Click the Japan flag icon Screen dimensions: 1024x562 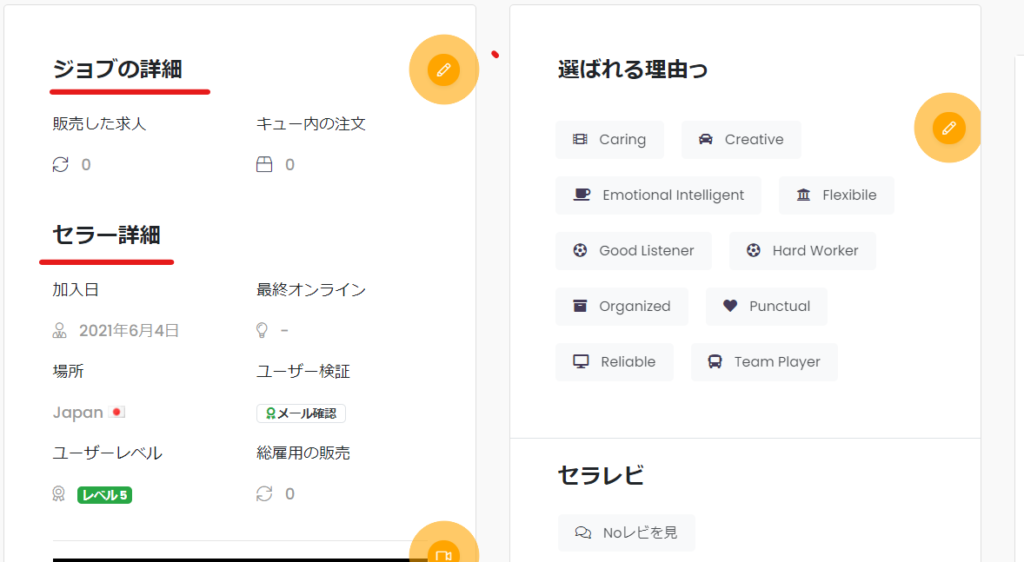[117, 412]
